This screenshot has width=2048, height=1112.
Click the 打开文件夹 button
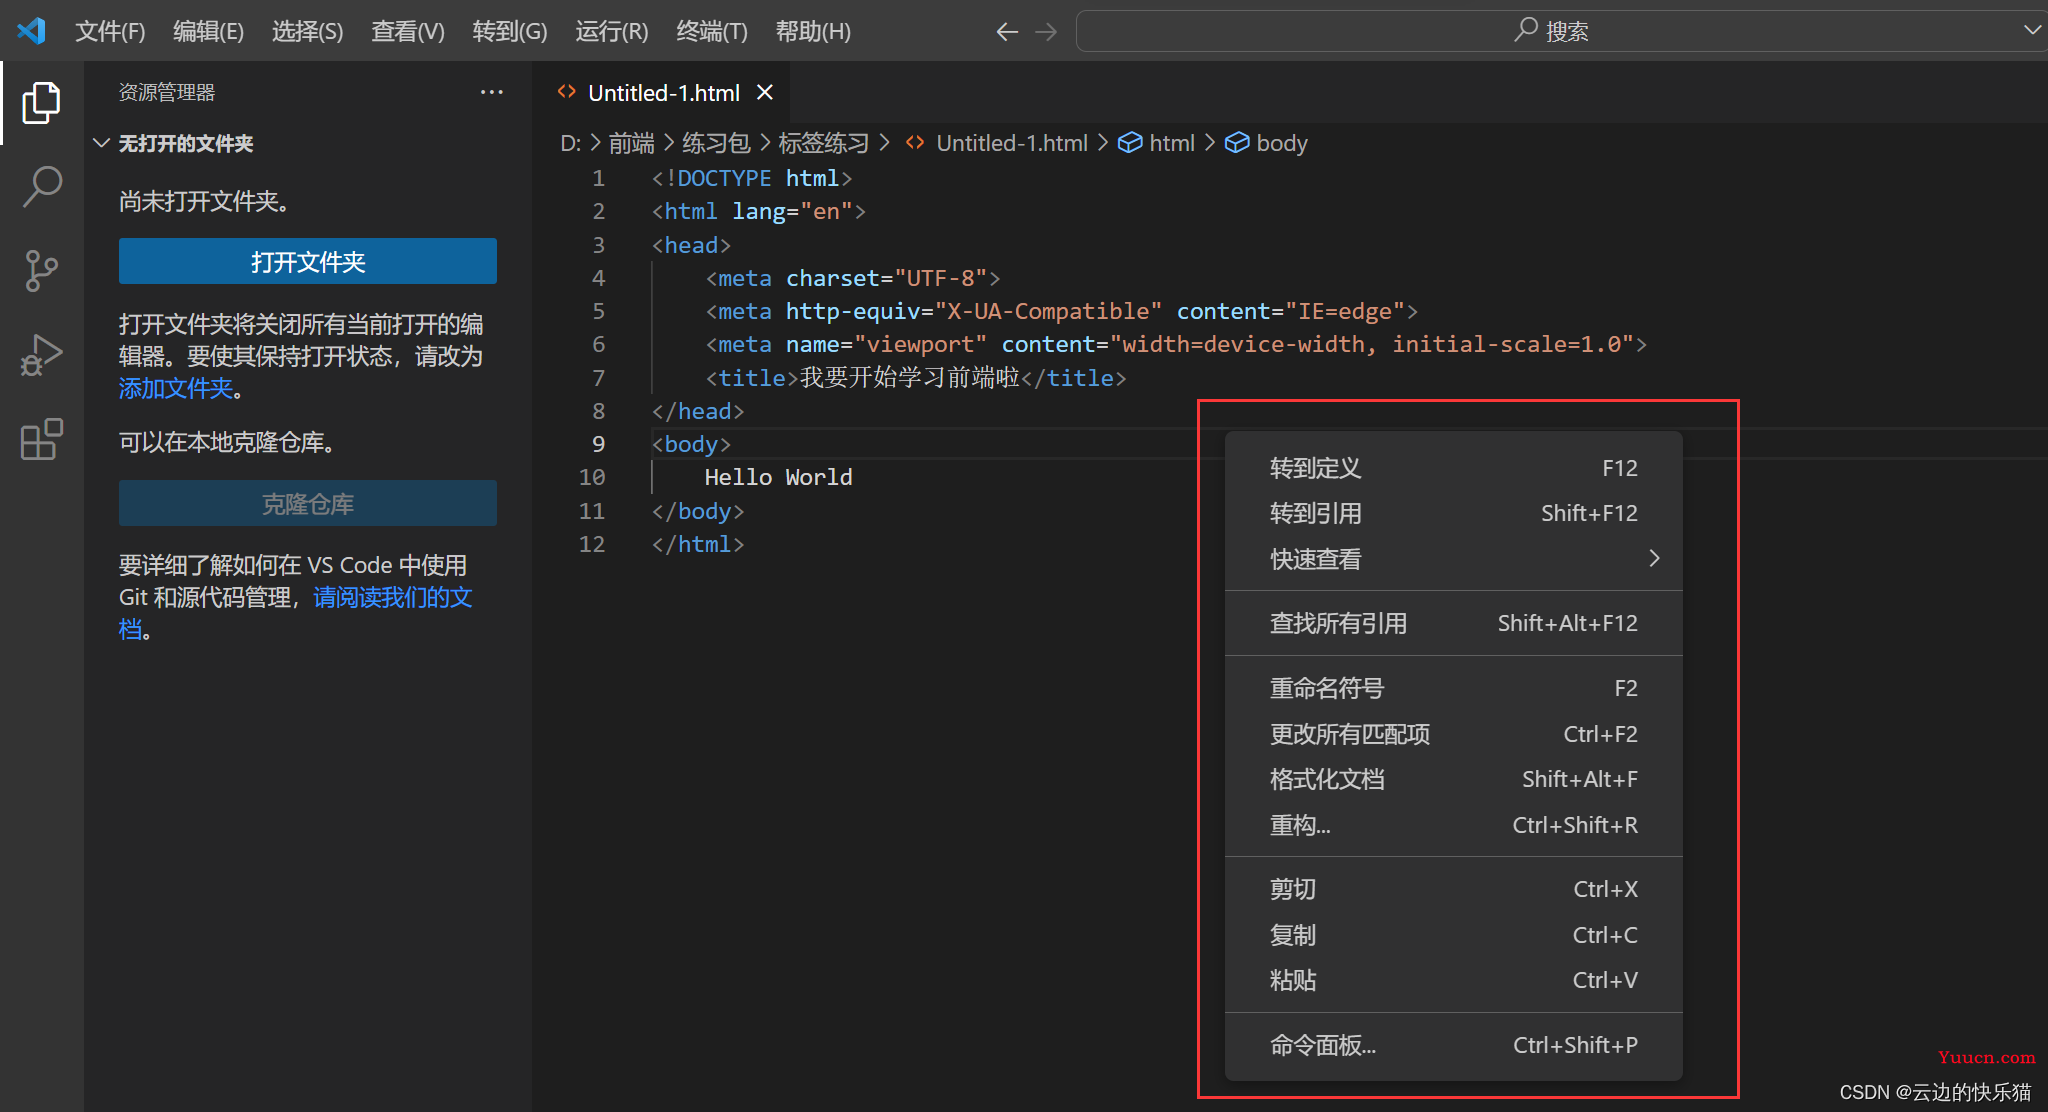pyautogui.click(x=308, y=261)
